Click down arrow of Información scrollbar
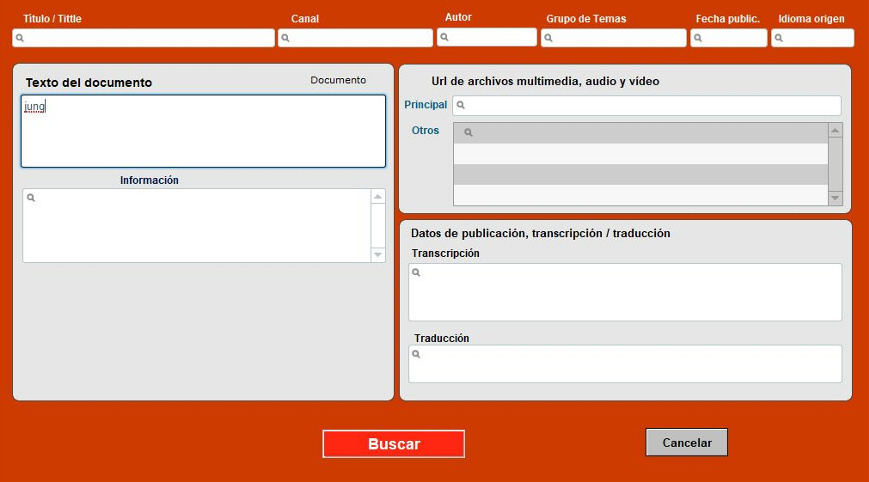The width and height of the screenshot is (869, 482). (x=378, y=255)
